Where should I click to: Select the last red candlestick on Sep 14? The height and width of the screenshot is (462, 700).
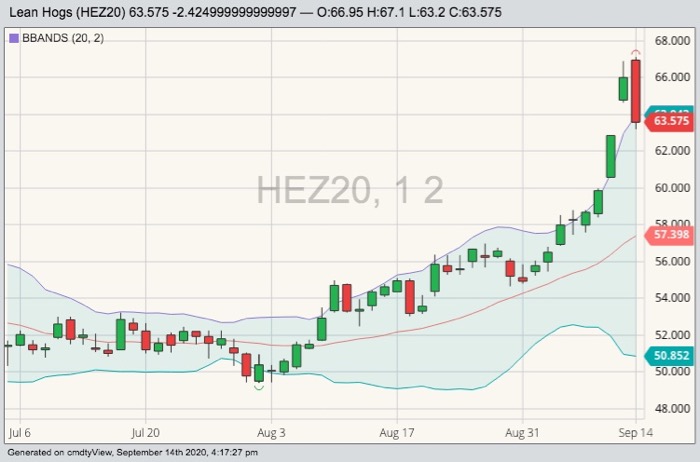(635, 91)
